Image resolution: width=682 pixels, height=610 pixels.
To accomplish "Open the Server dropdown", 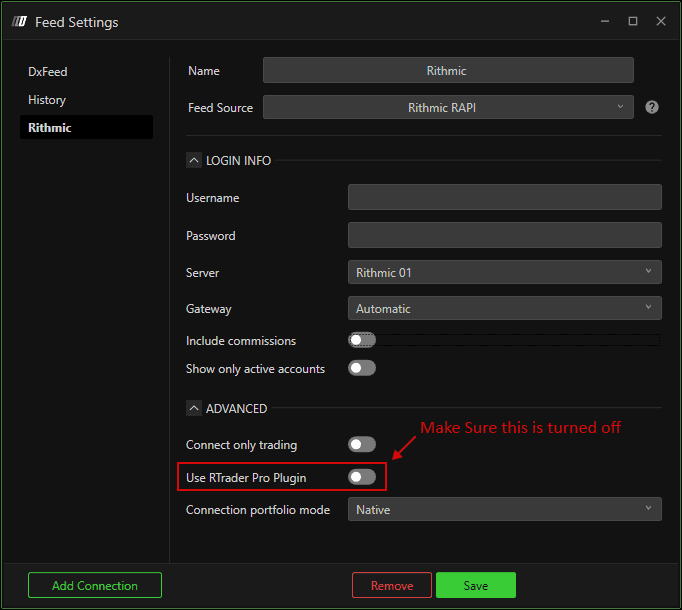I will point(505,272).
